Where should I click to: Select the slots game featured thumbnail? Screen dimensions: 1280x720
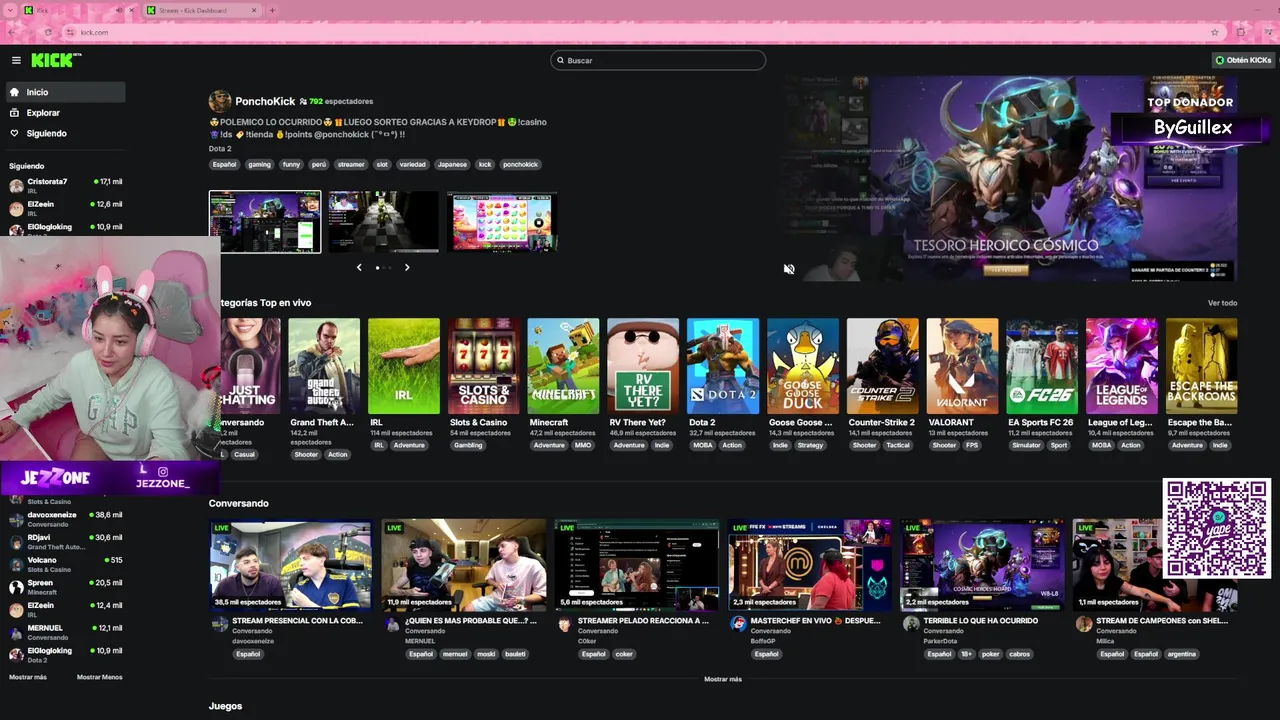(502, 222)
